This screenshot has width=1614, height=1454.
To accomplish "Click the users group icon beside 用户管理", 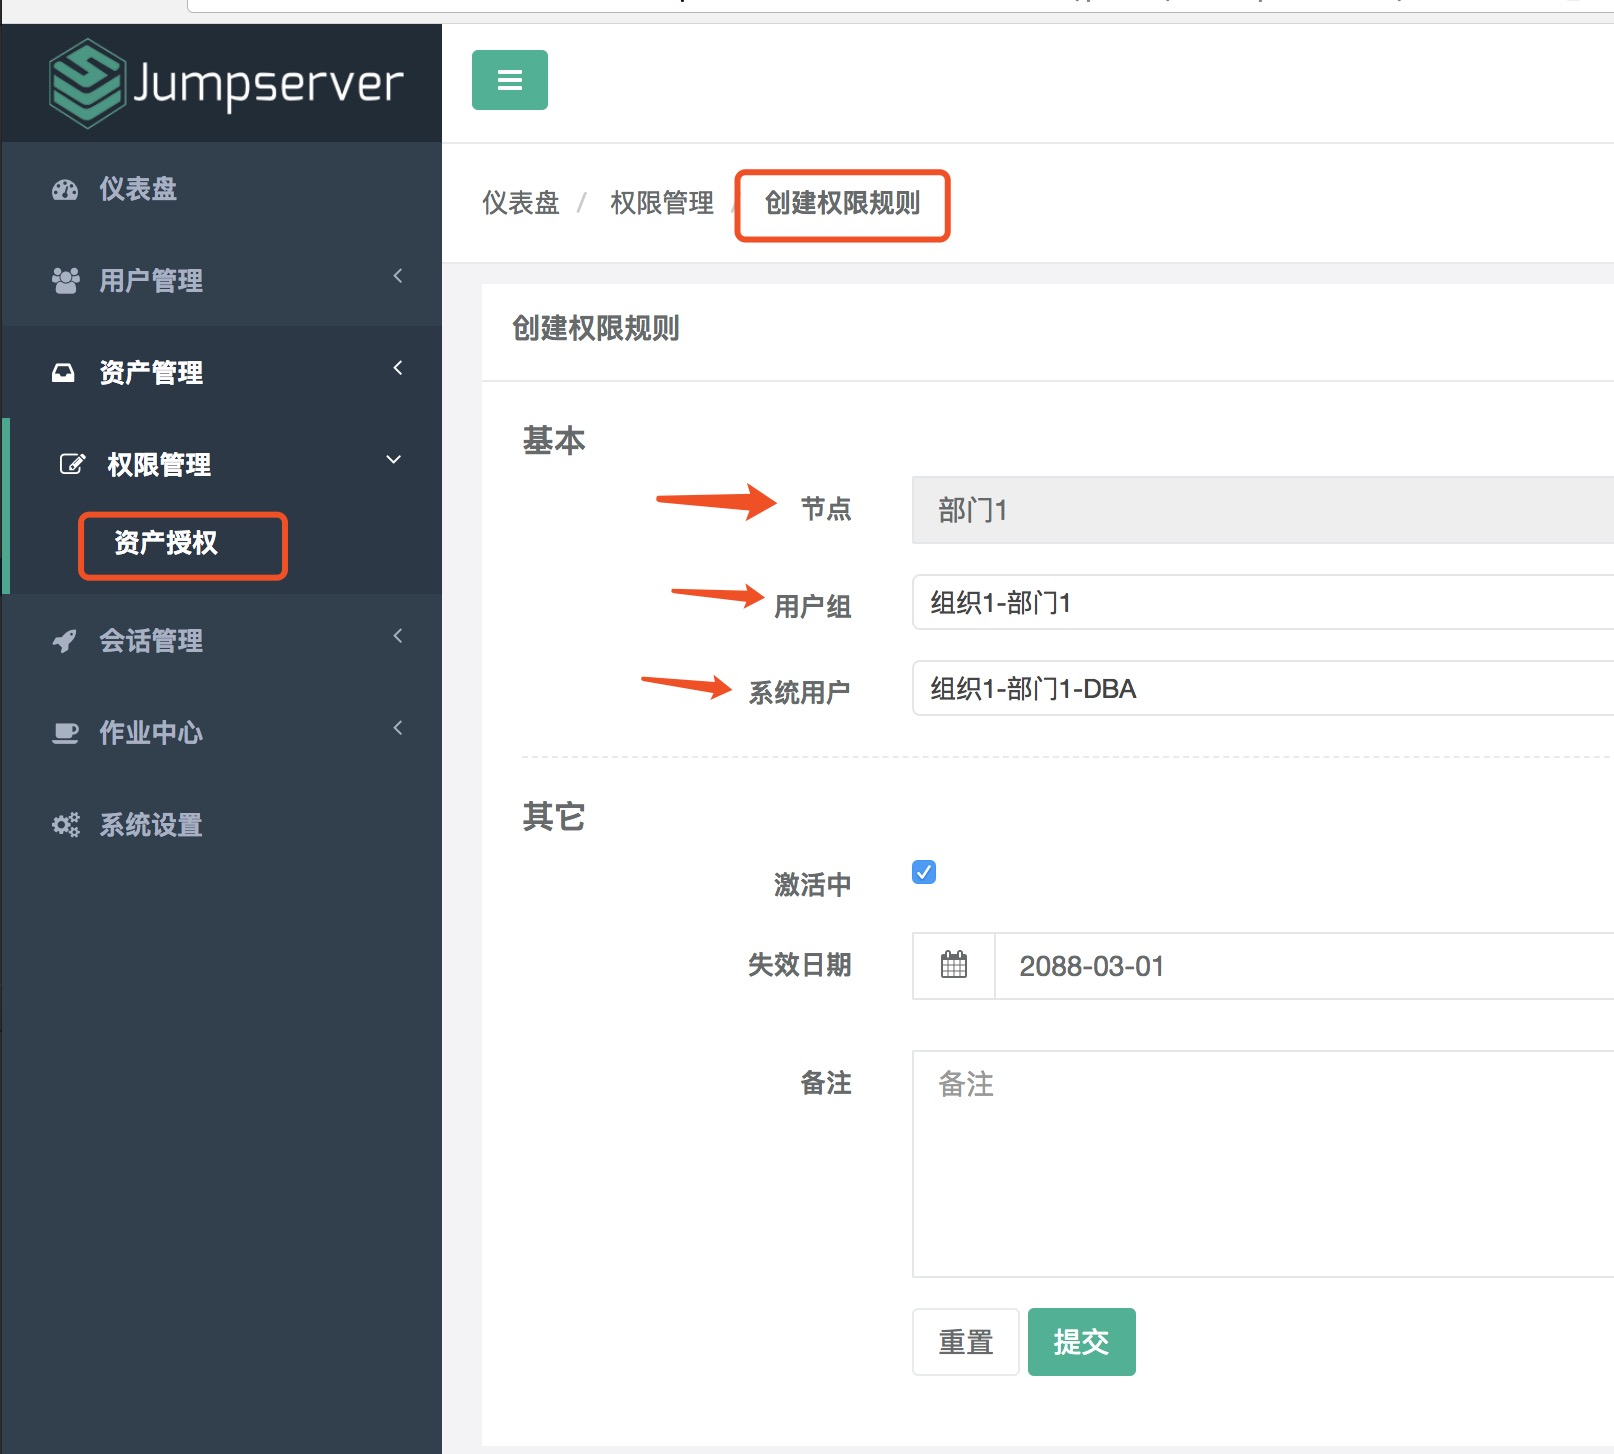I will pyautogui.click(x=65, y=281).
